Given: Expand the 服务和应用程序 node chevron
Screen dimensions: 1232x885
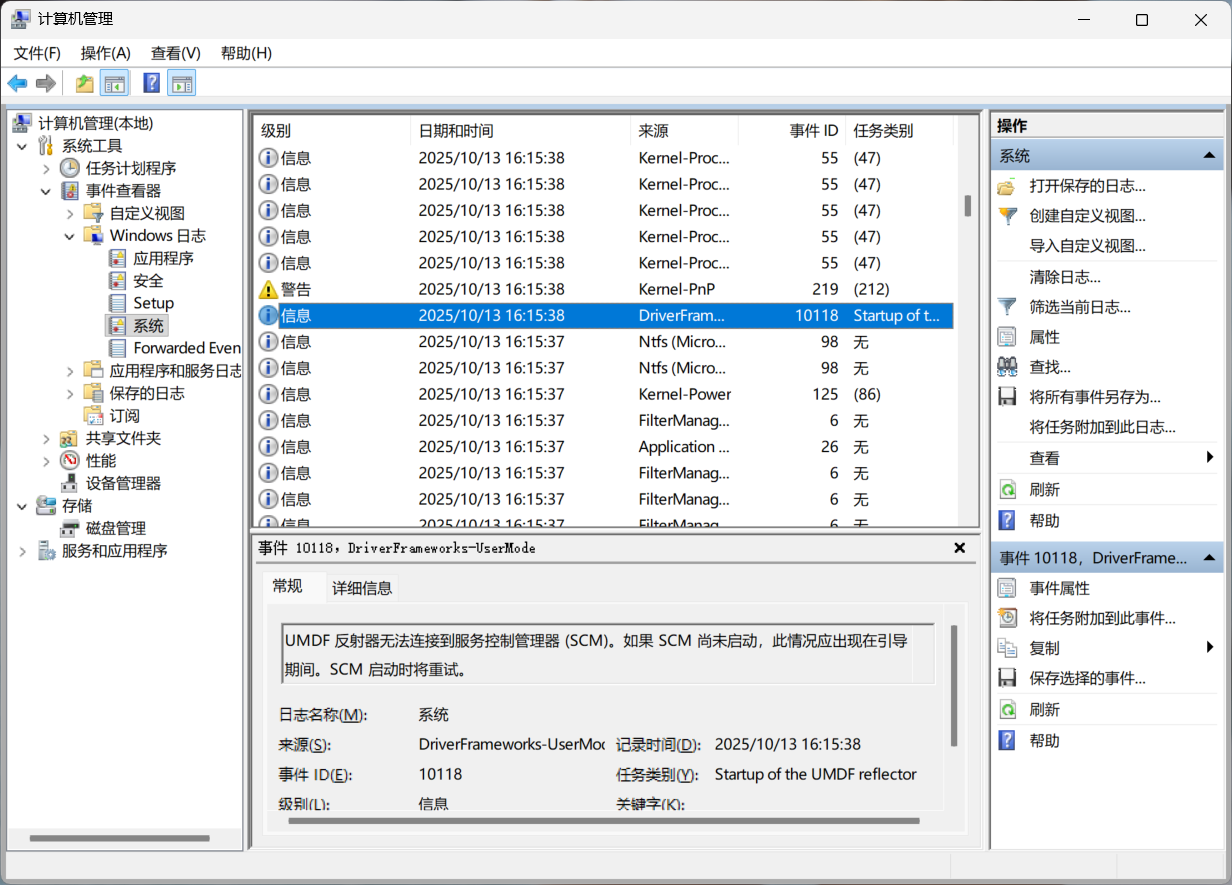Looking at the screenshot, I should [x=22, y=551].
